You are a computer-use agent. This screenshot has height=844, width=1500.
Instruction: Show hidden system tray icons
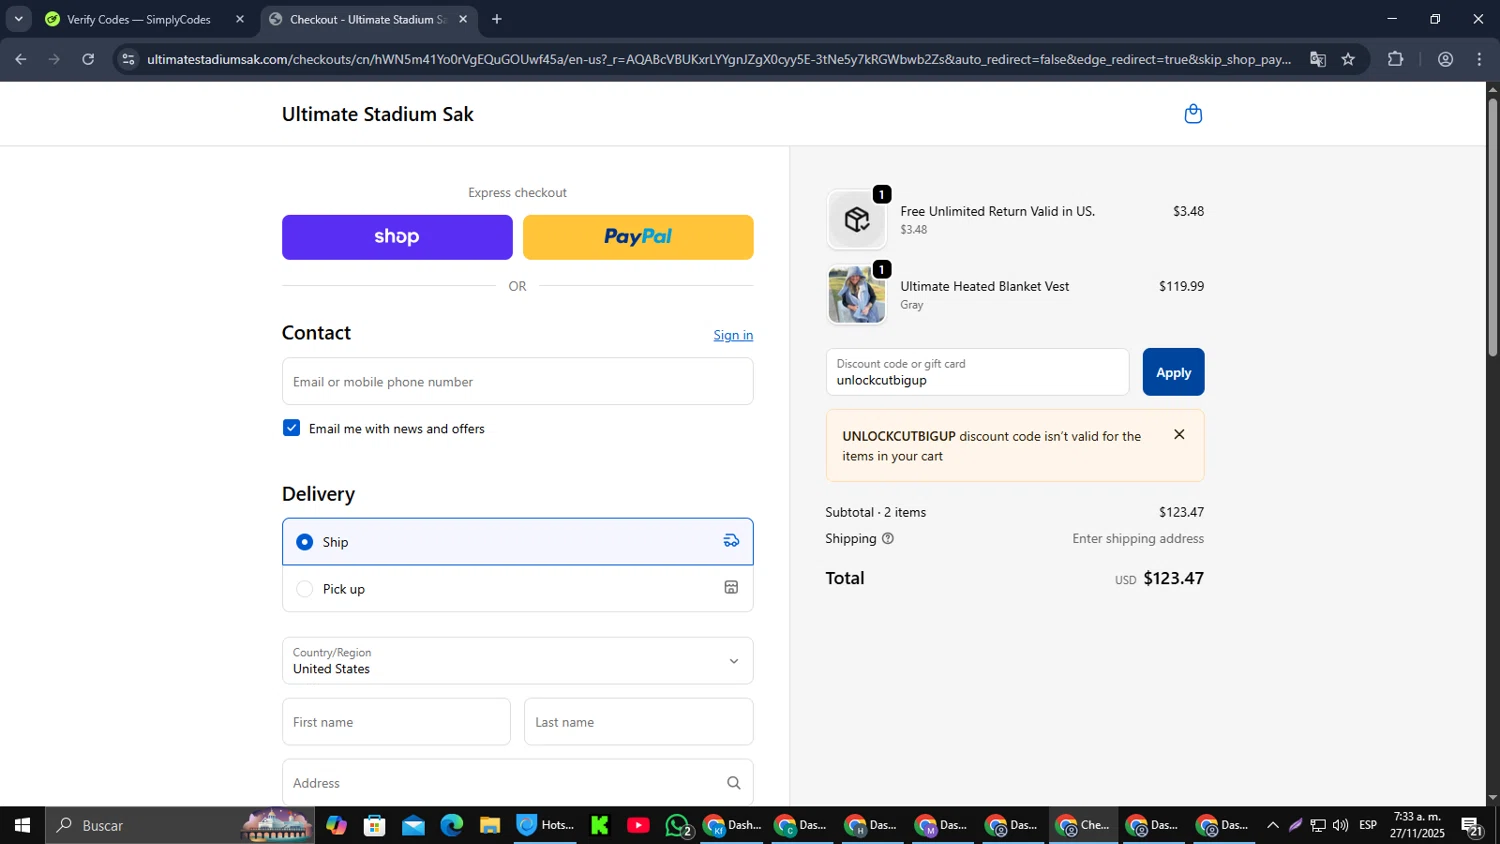tap(1272, 825)
